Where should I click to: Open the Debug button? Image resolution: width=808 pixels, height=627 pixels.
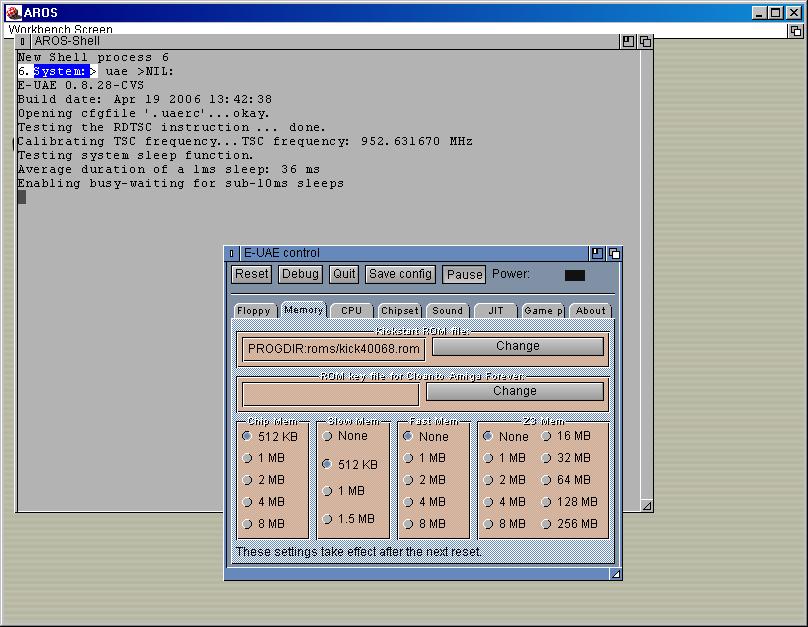point(300,274)
